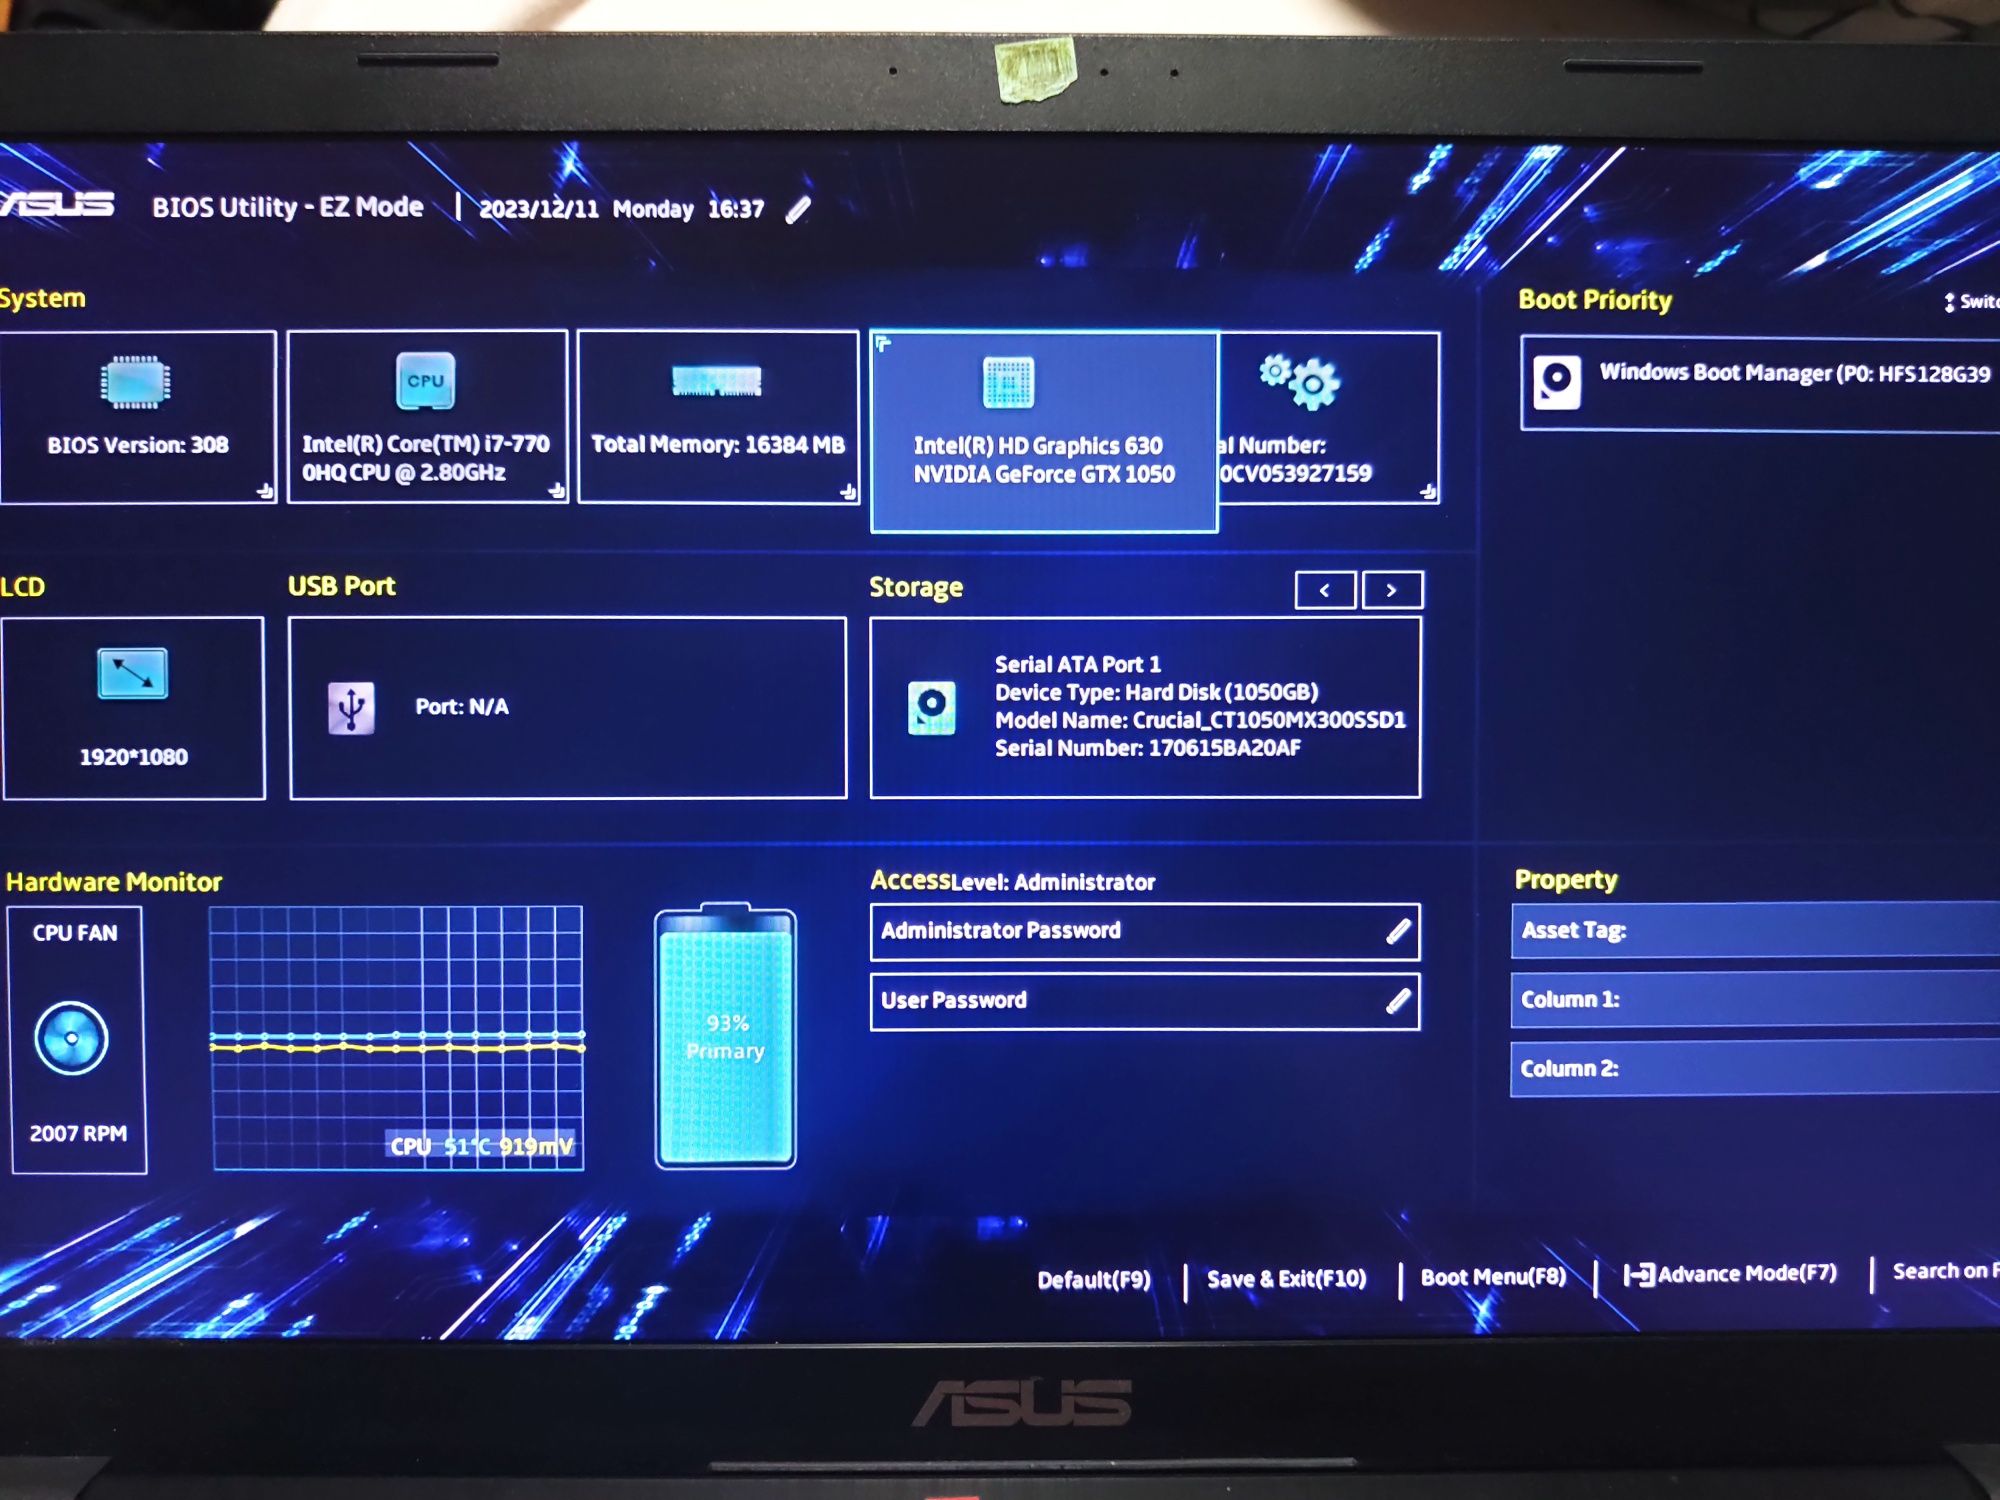Screen dimensions: 2000x1500
Task: Select the User Password field
Action: tap(1145, 1001)
